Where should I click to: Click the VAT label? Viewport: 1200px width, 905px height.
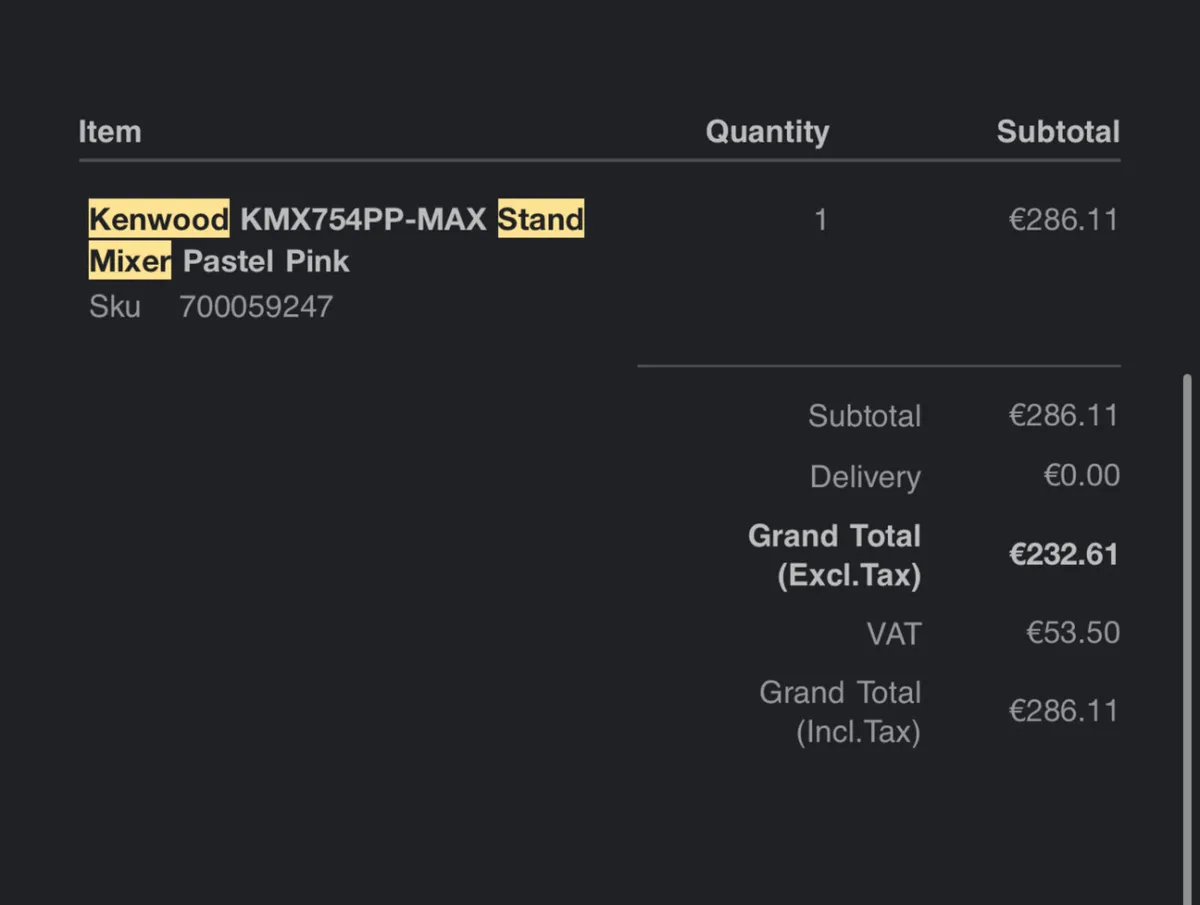[x=894, y=634]
